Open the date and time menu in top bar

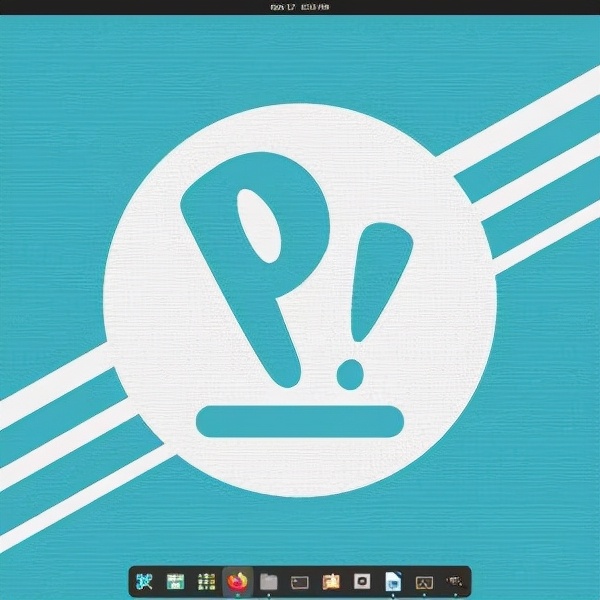point(299,7)
